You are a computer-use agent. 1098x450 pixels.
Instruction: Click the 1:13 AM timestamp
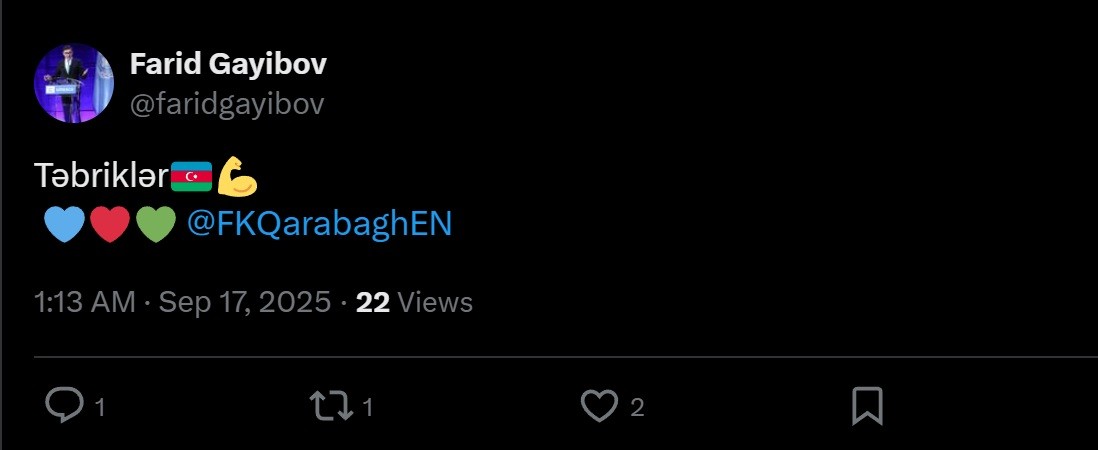[x=84, y=302]
